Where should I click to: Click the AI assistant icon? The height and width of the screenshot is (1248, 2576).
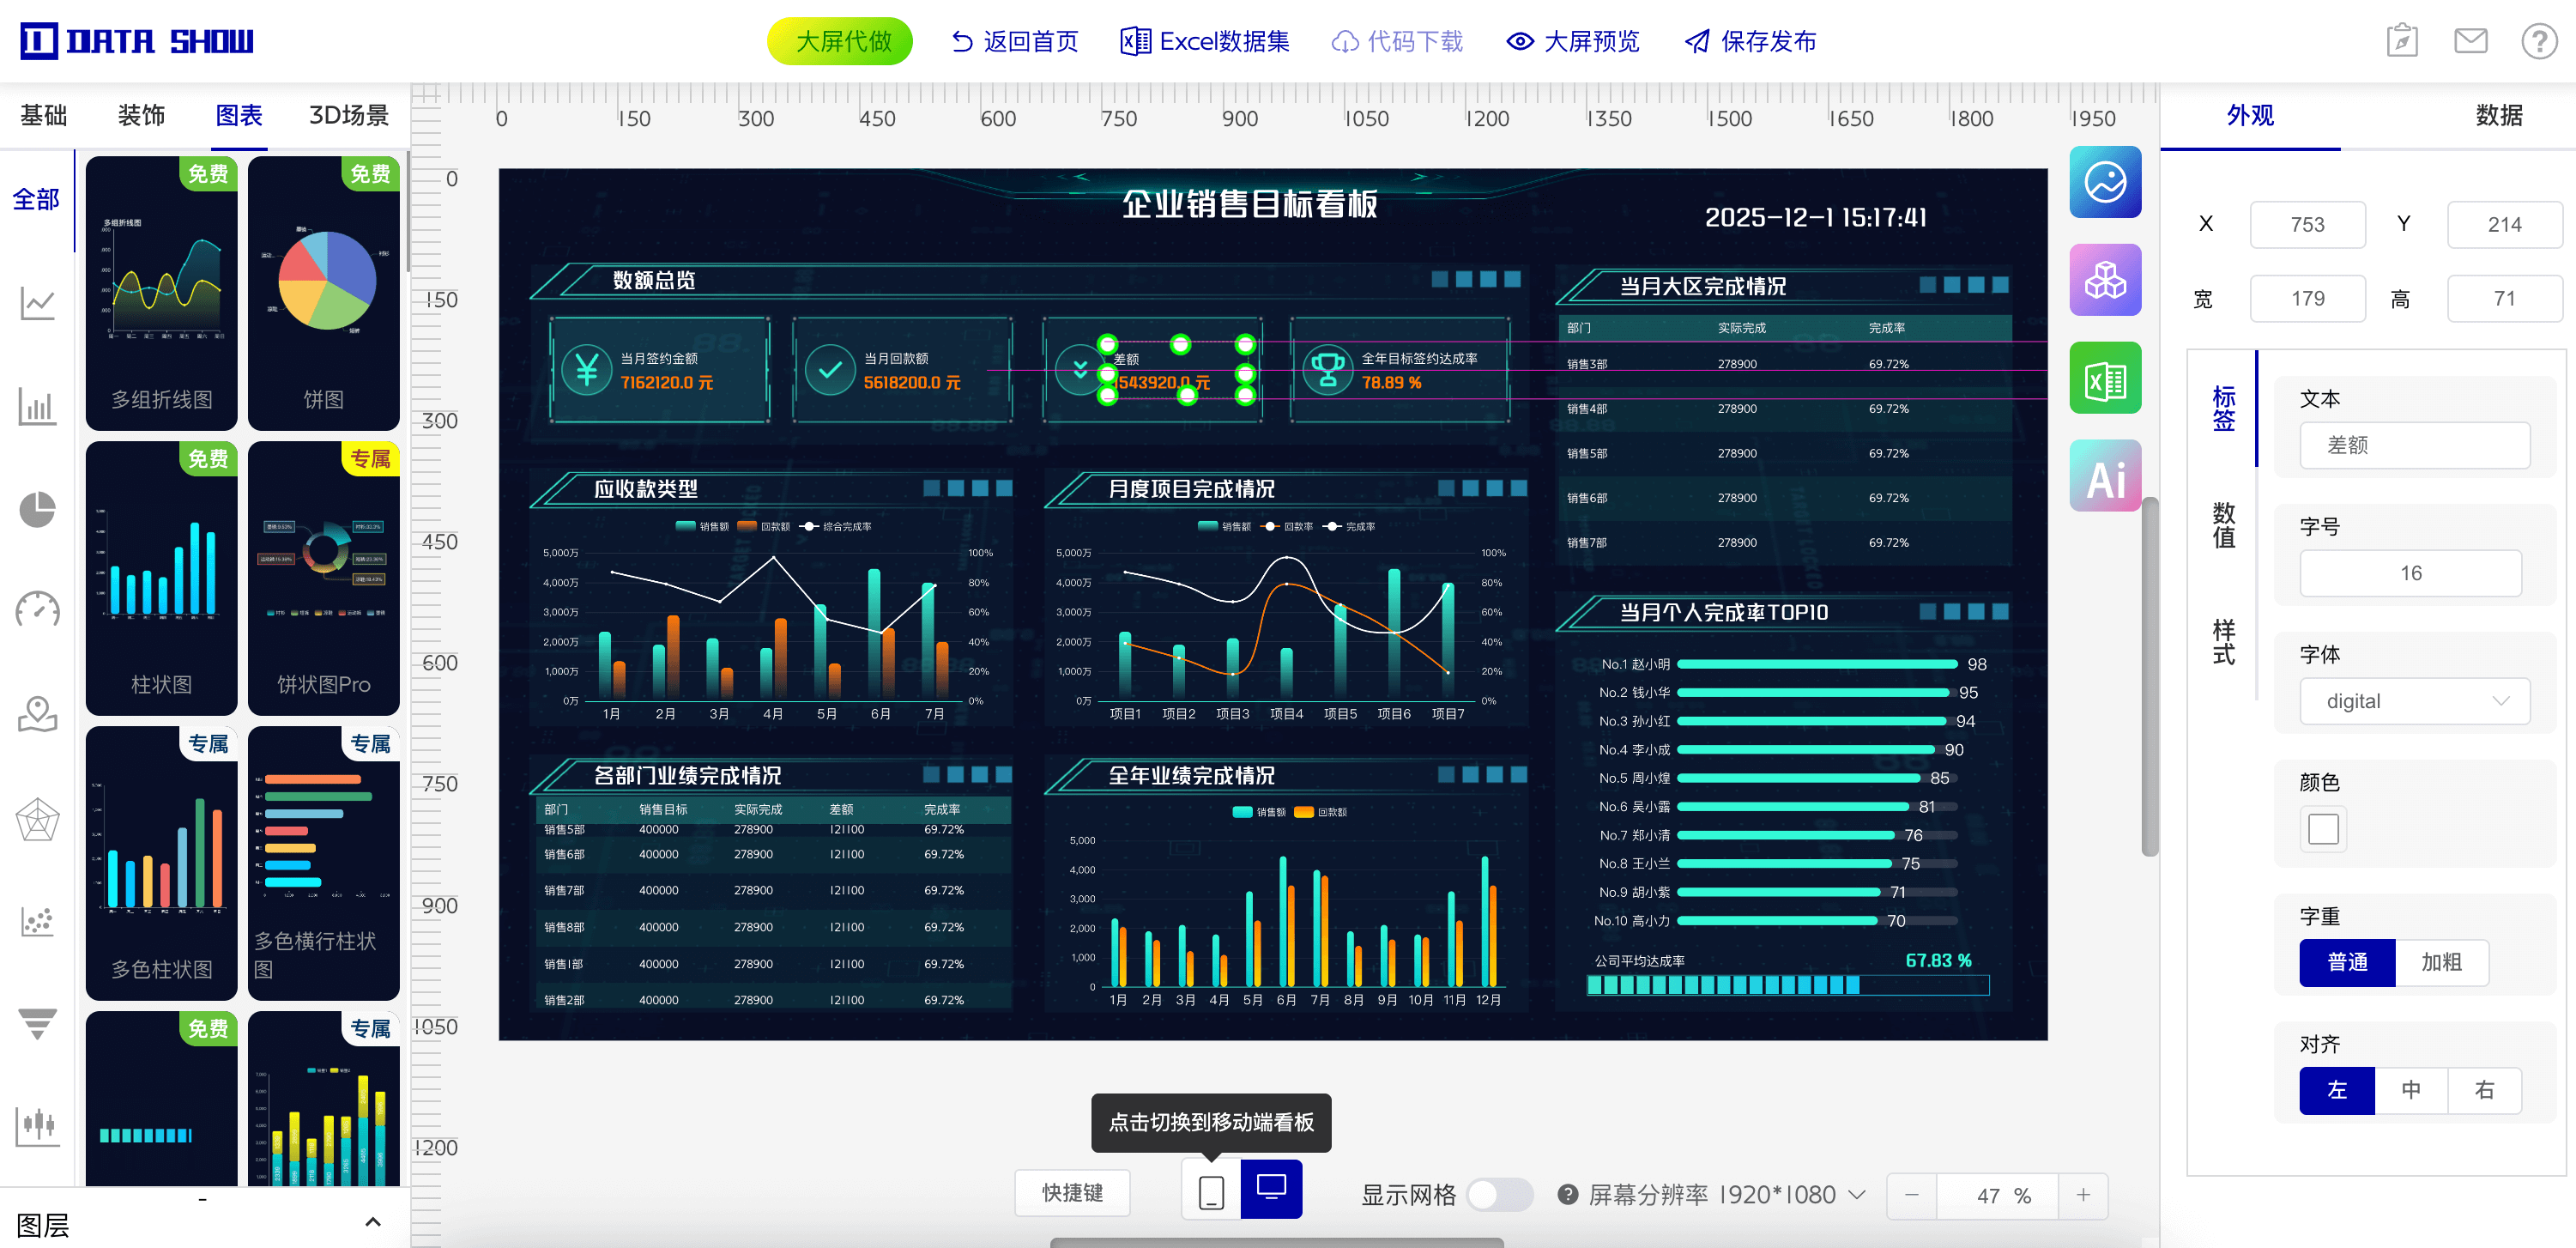coord(2104,477)
